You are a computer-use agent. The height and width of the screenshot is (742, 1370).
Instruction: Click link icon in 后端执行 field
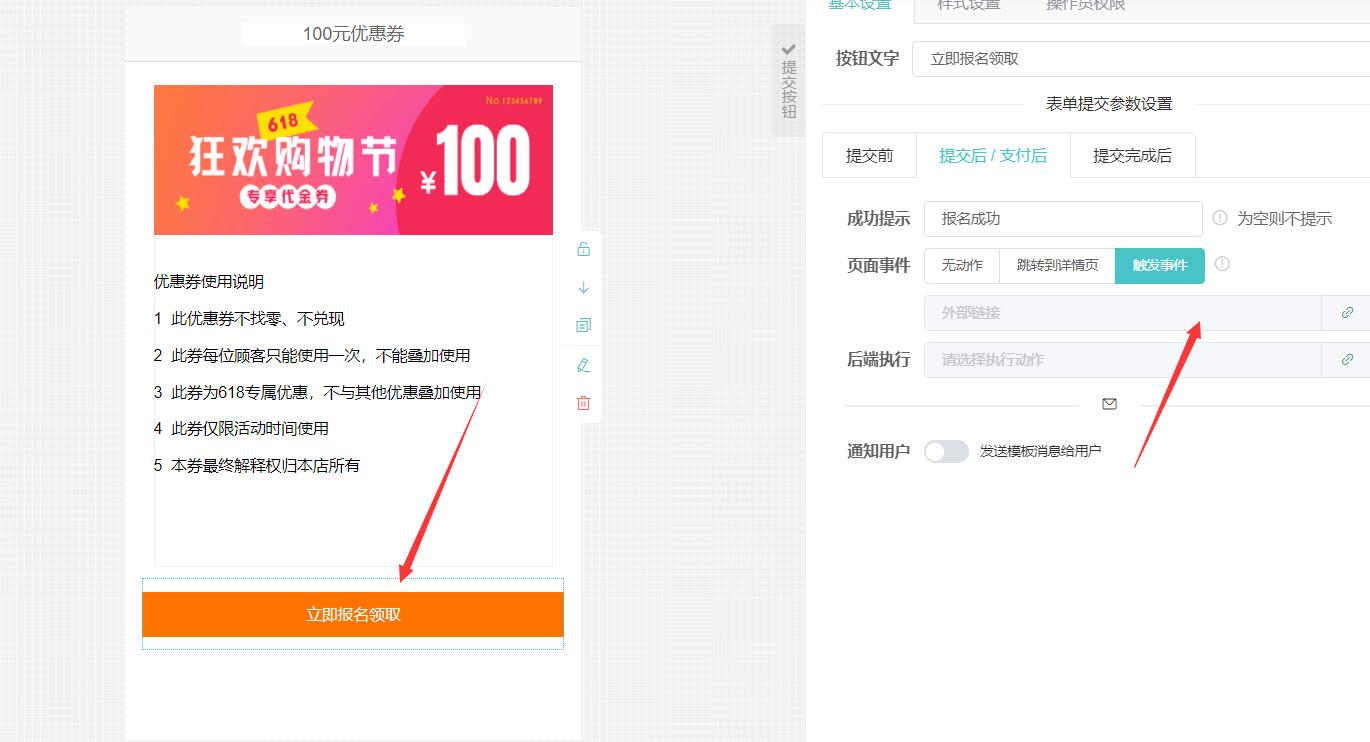1347,360
